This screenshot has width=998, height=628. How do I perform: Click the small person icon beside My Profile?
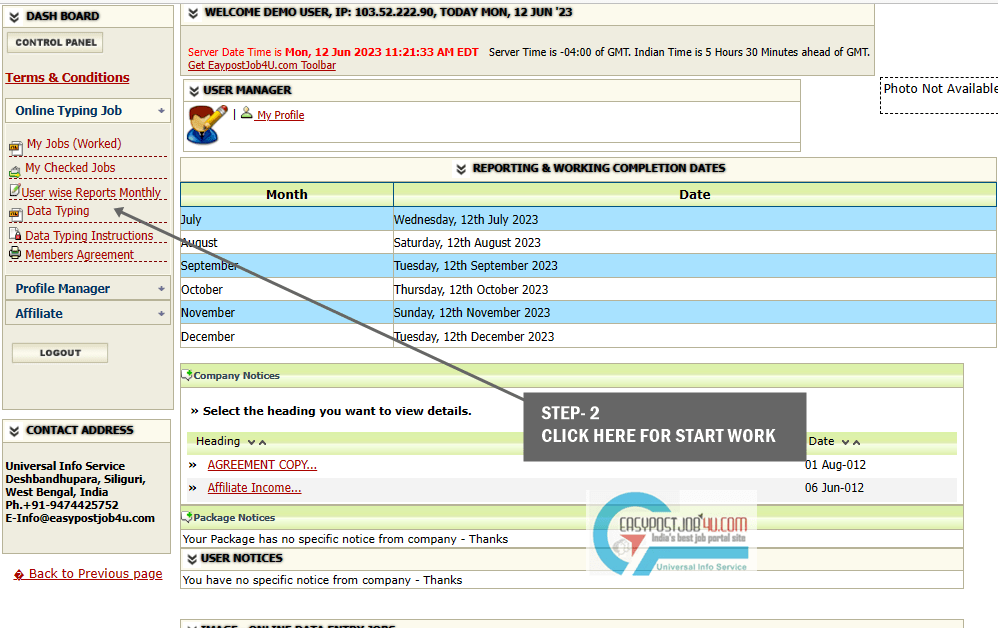click(247, 113)
